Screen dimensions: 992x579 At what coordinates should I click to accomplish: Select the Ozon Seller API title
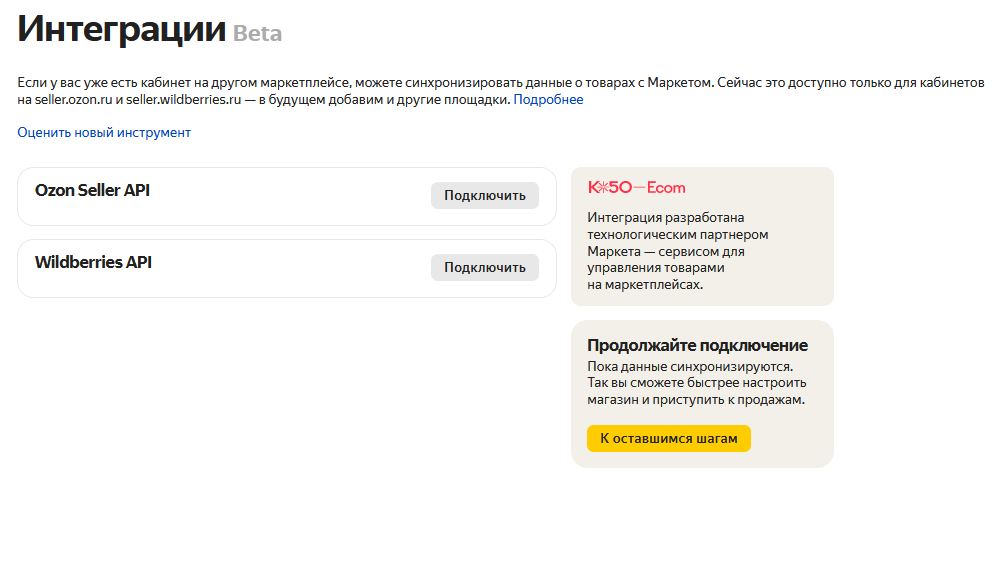point(92,190)
